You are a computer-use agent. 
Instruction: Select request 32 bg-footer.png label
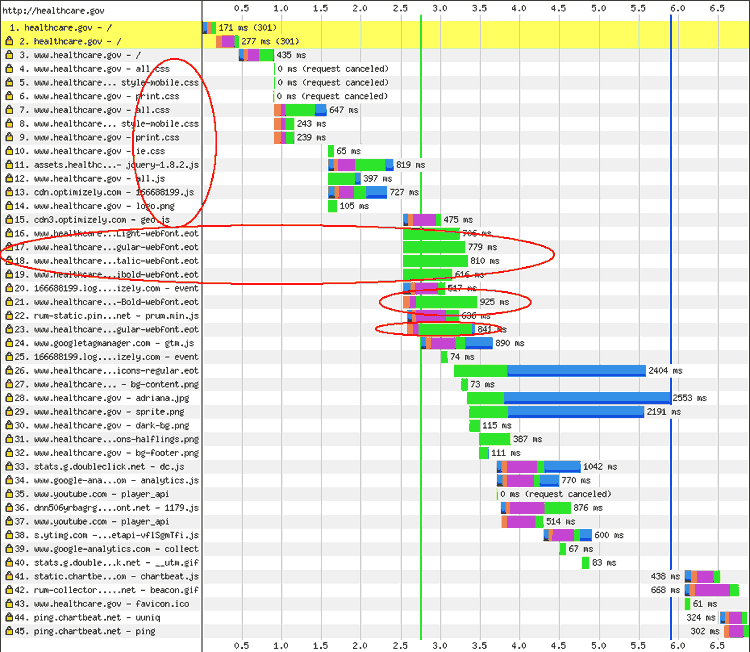(107, 453)
